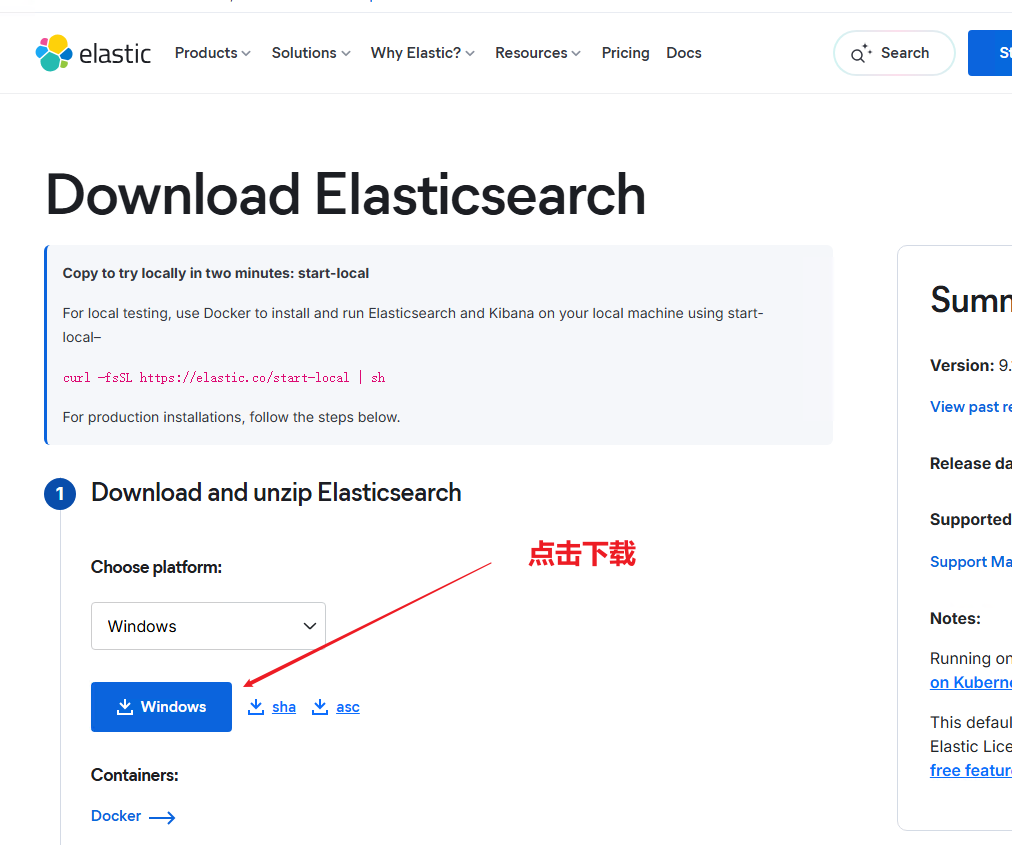The image size is (1012, 846).
Task: Click the Copy to try locally heading
Action: pos(216,273)
